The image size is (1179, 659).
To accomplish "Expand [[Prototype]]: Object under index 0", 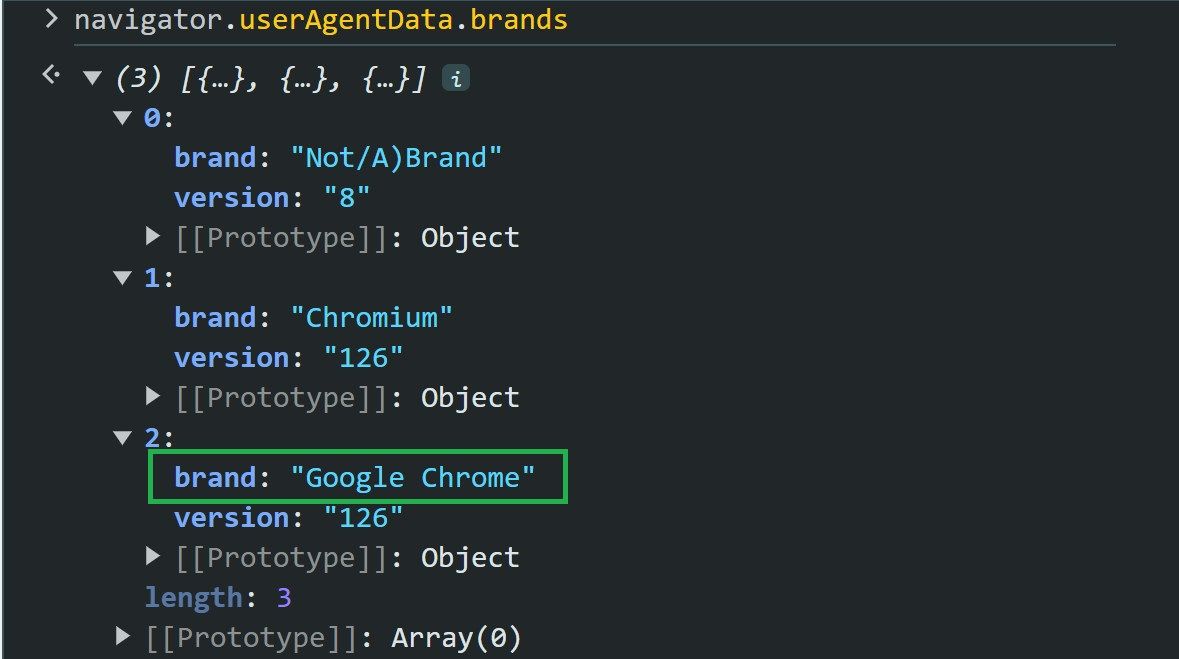I will [153, 237].
